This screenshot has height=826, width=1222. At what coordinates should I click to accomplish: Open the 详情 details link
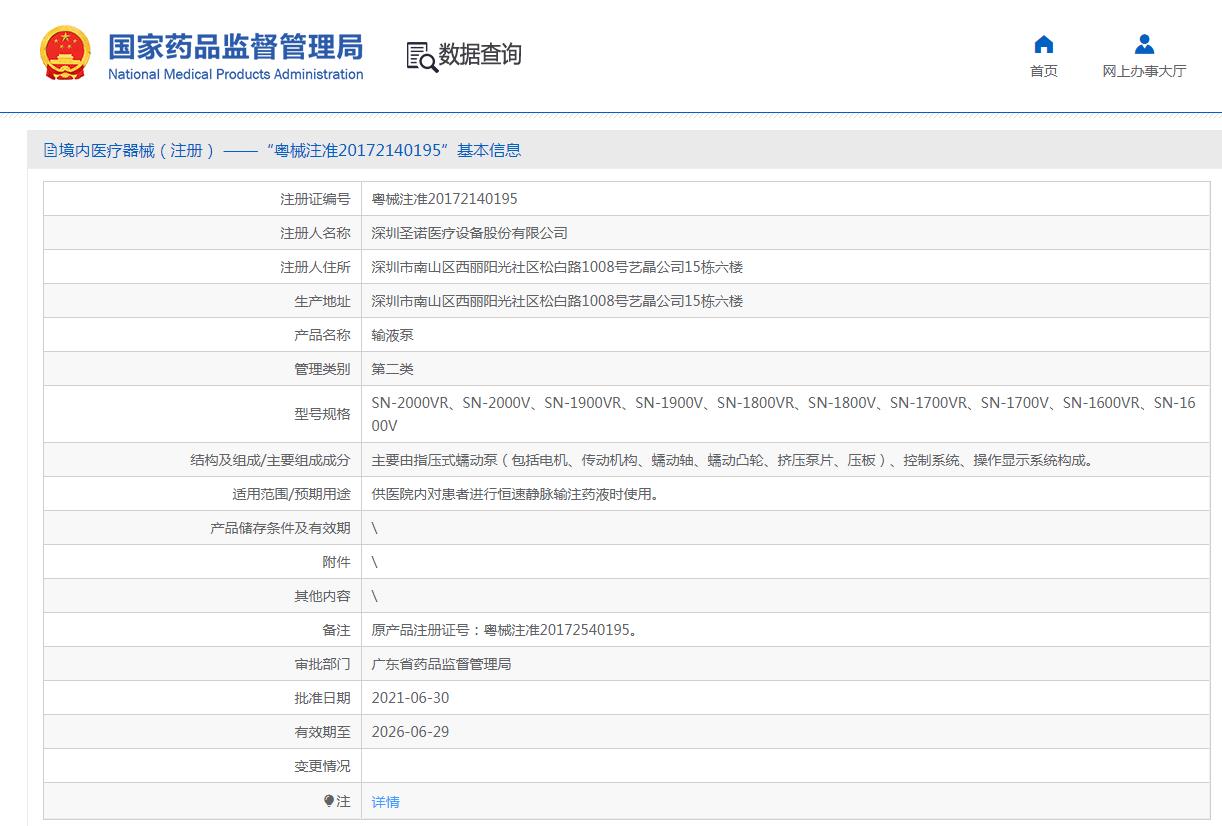point(385,802)
